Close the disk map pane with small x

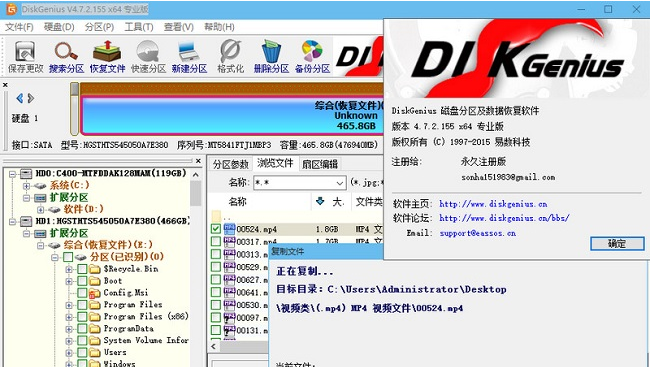coord(5,85)
